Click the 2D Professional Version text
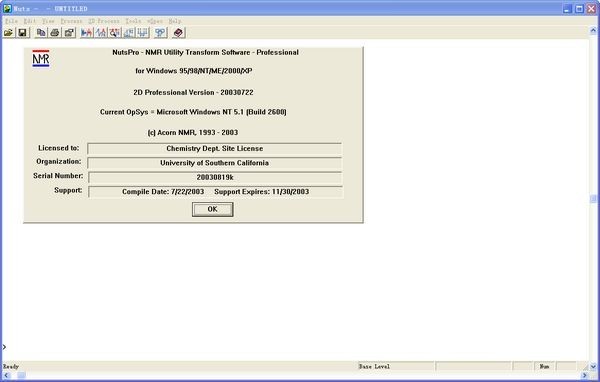Image resolution: width=600 pixels, height=382 pixels. click(x=193, y=93)
